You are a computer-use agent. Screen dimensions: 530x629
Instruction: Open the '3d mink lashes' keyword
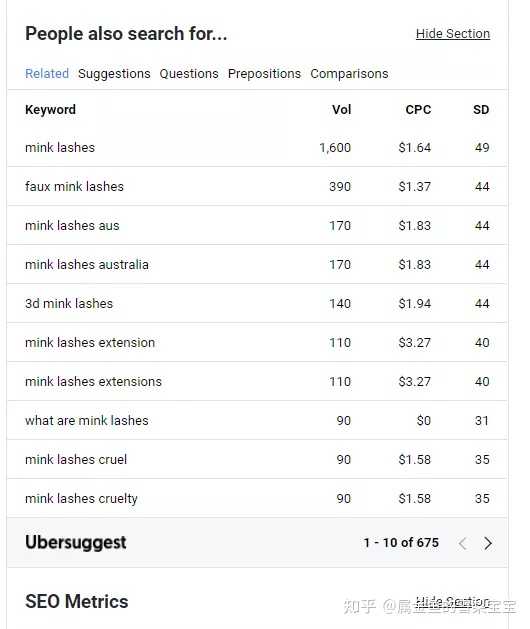(x=69, y=304)
